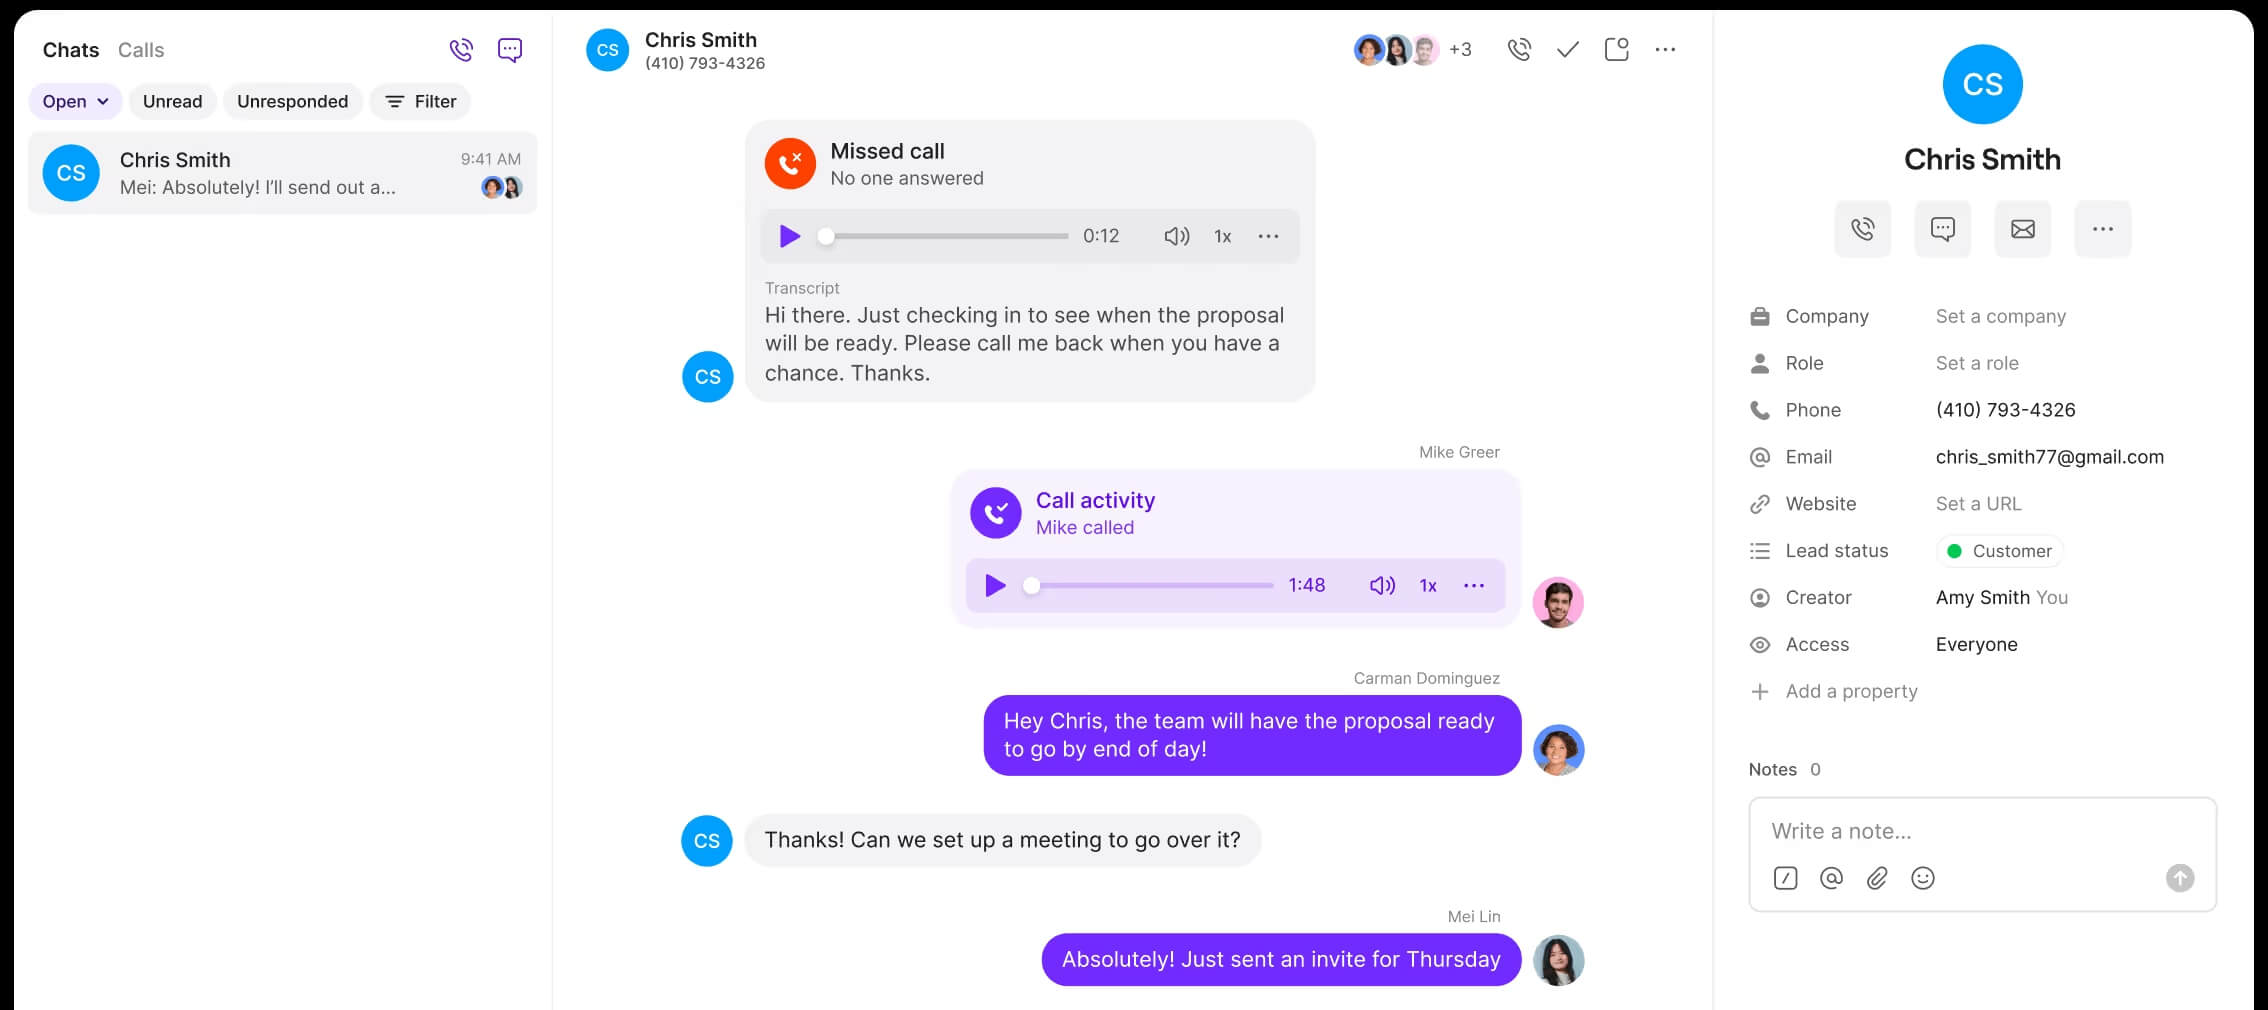Click Add a property

coord(1850,691)
